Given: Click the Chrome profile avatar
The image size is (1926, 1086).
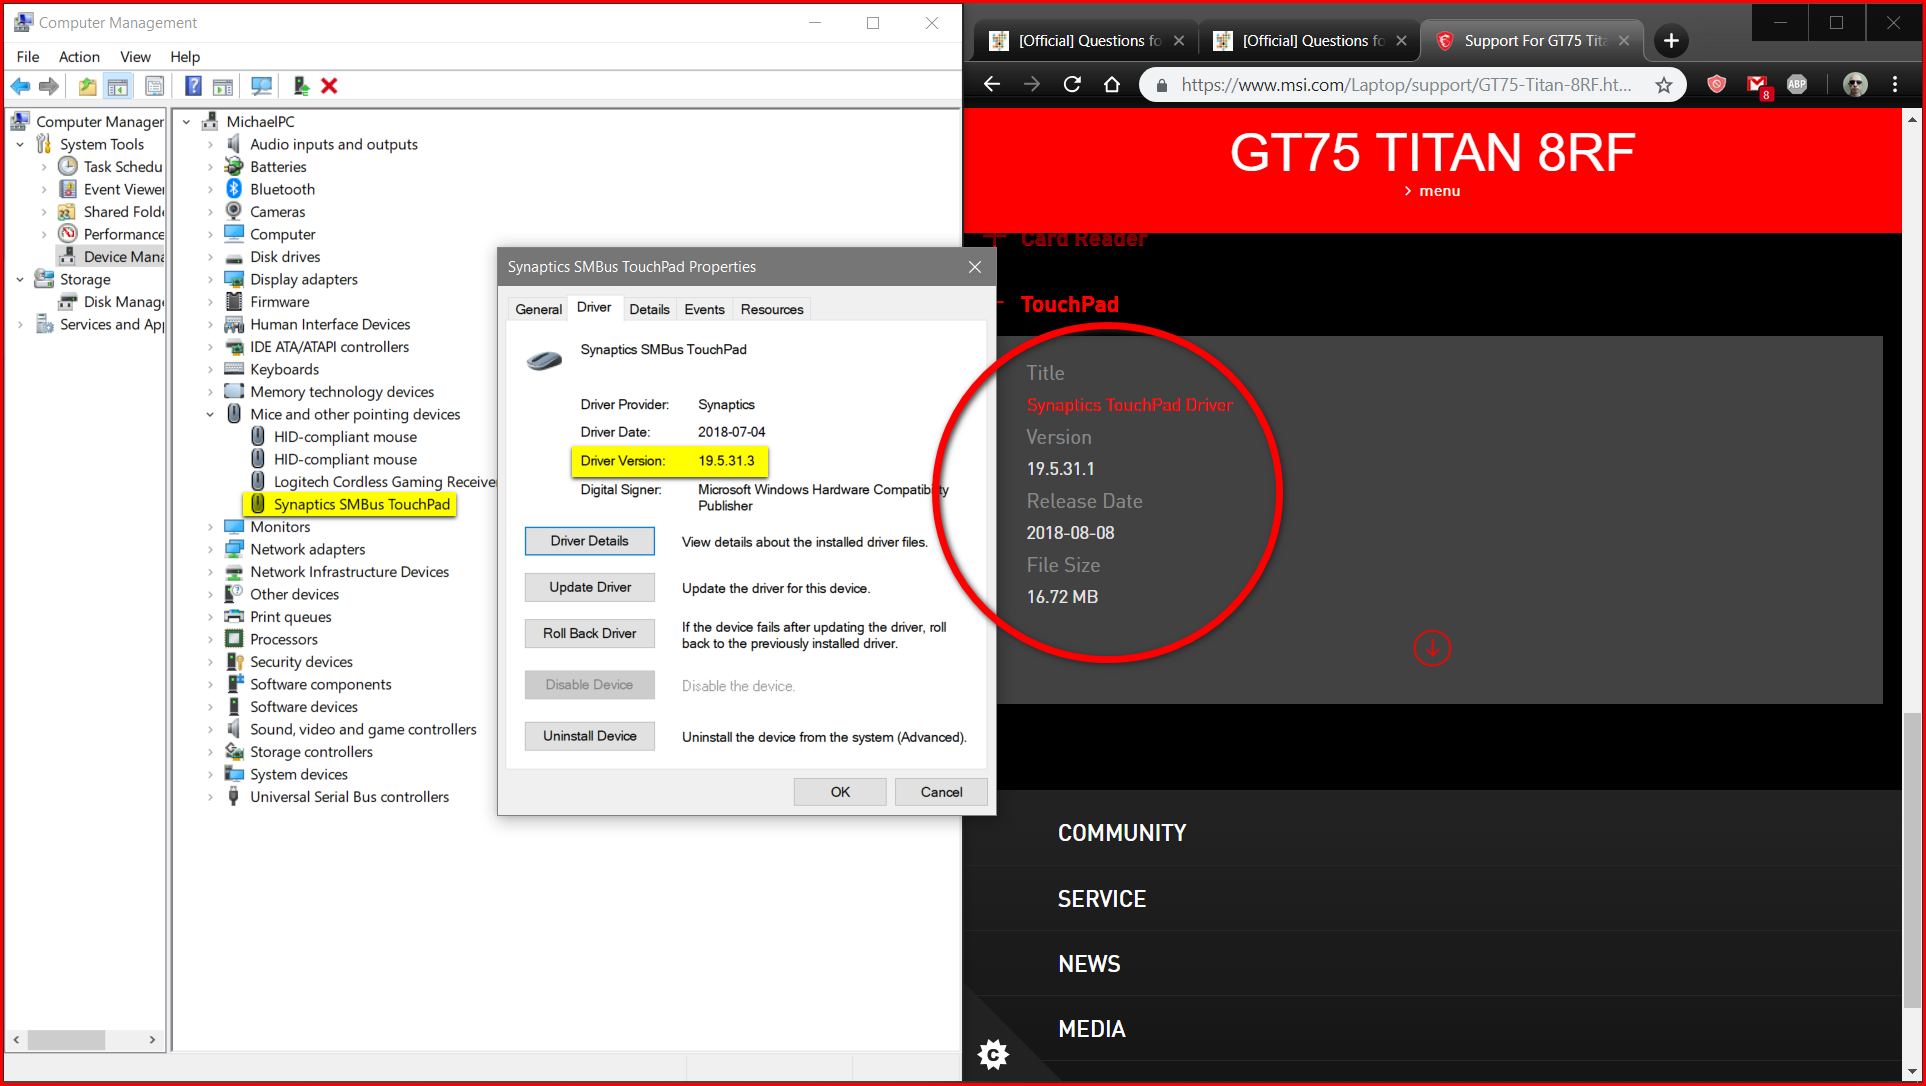Looking at the screenshot, I should coord(1855,84).
